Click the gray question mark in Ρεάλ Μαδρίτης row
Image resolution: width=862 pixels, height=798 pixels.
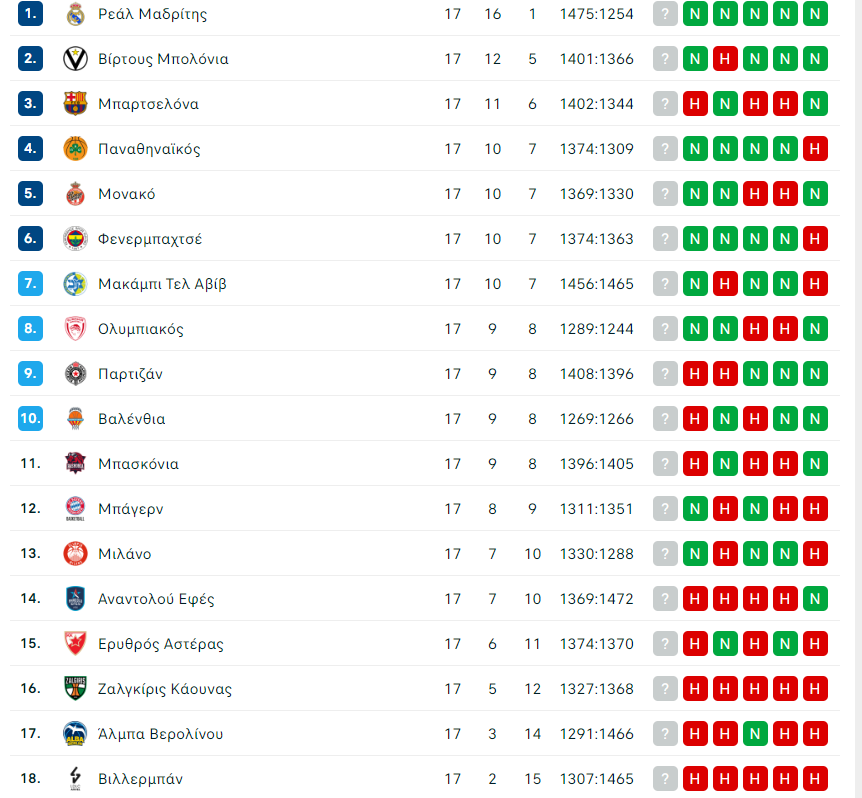(x=665, y=14)
